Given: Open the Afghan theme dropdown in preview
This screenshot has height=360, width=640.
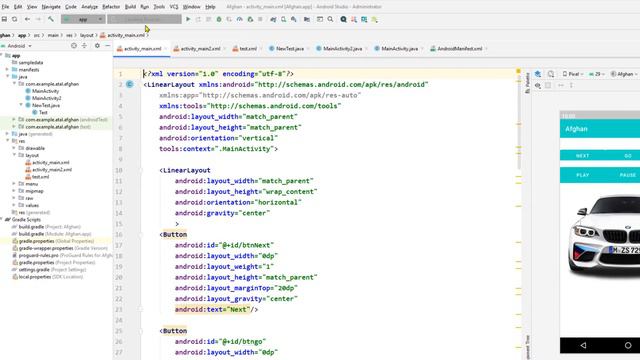Looking at the screenshot, I should point(624,74).
